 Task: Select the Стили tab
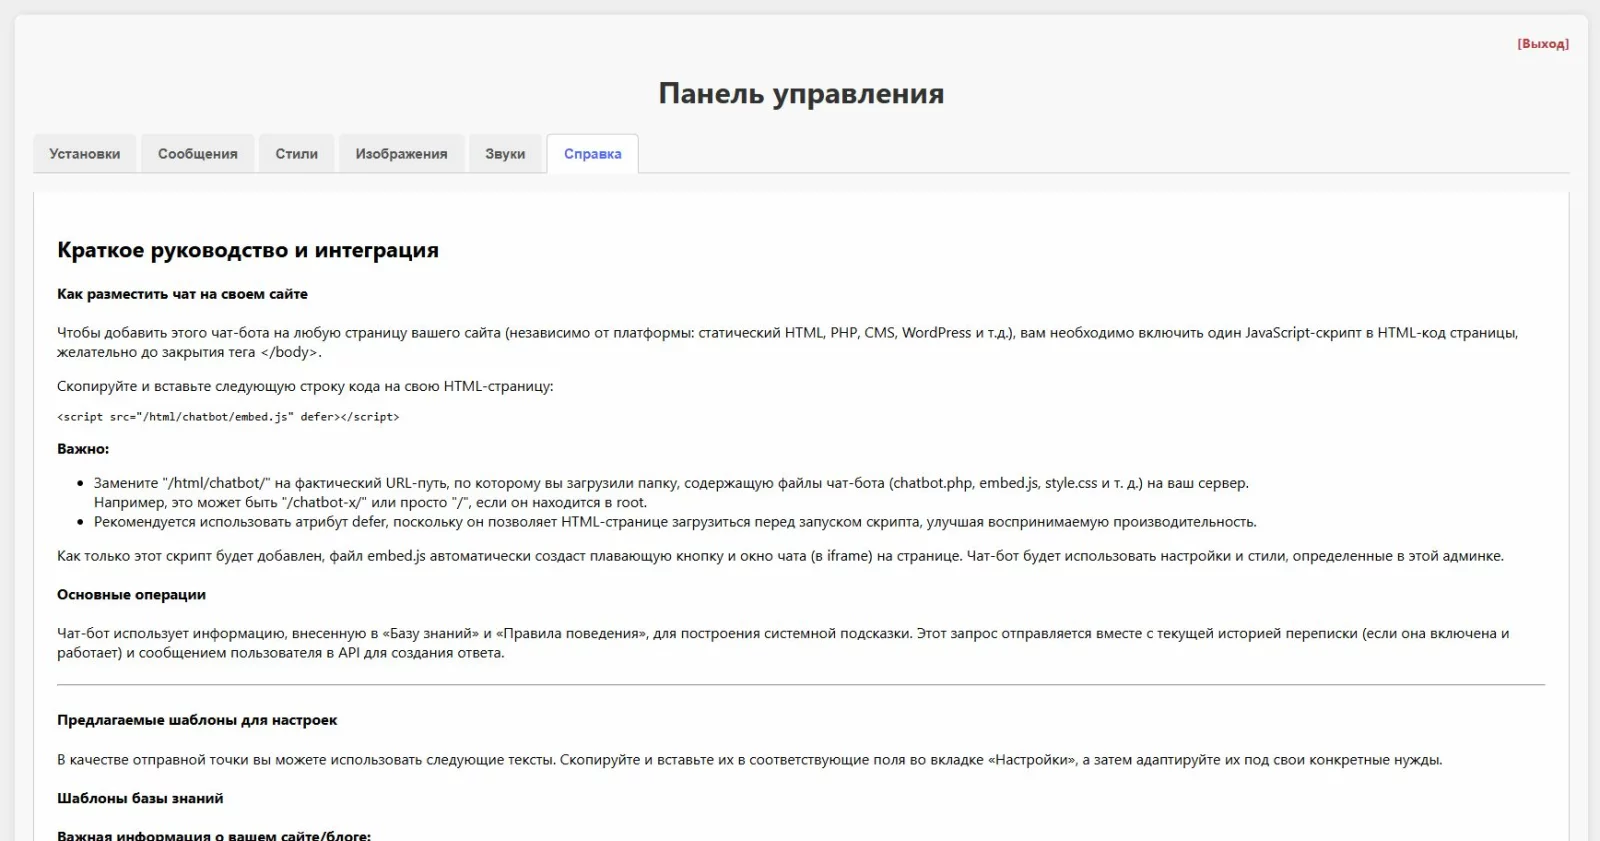[x=297, y=154]
